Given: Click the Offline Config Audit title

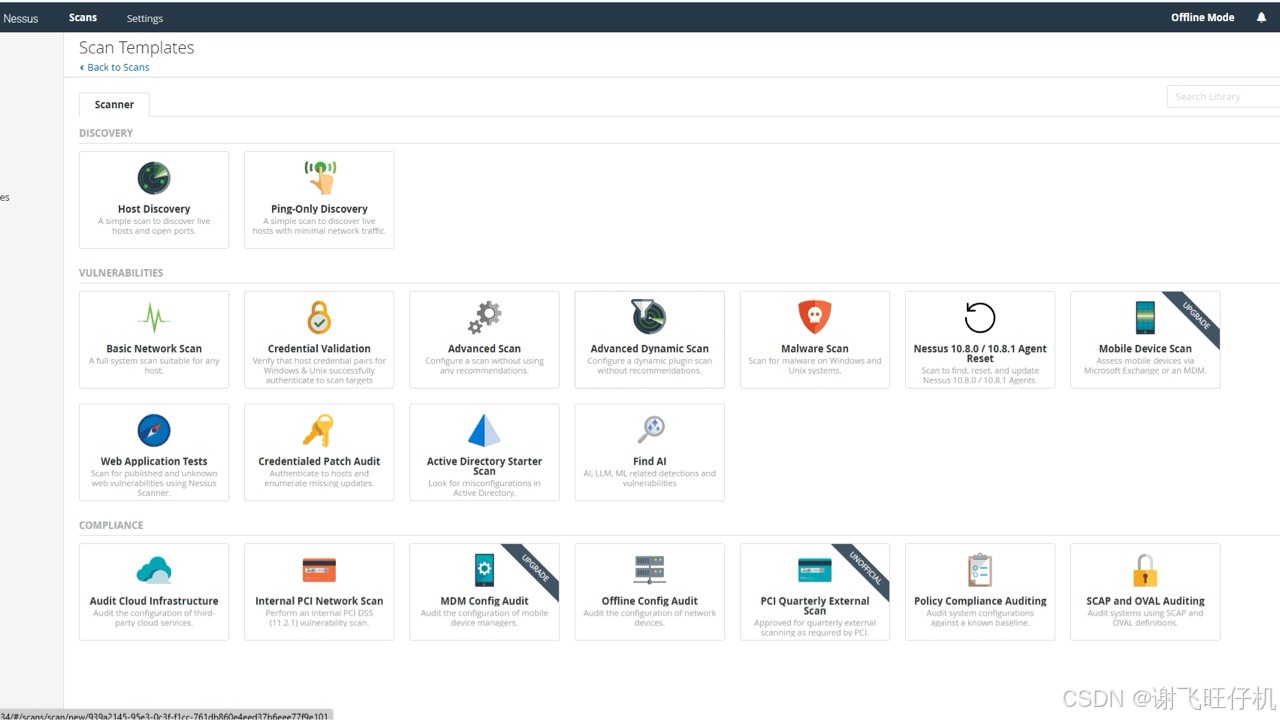Looking at the screenshot, I should click(x=650, y=601).
